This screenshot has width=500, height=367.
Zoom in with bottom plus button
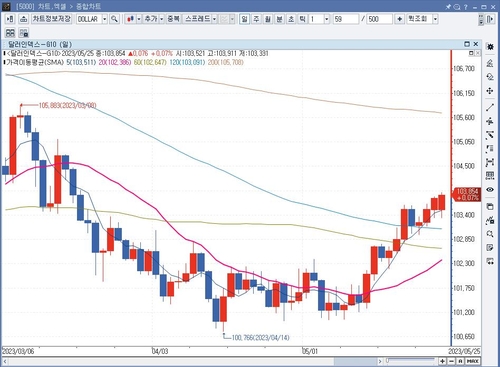[x=442, y=361]
